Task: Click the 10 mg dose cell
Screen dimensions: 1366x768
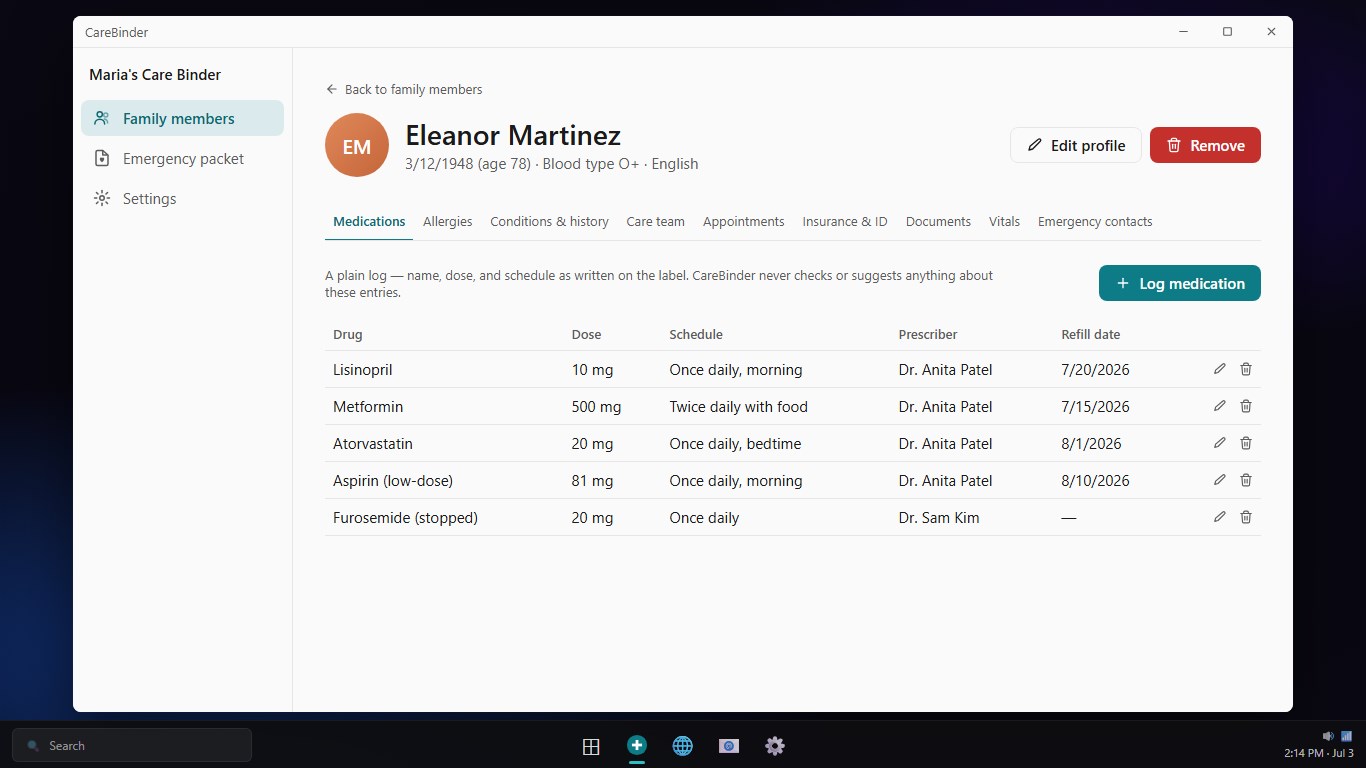Action: 592,369
